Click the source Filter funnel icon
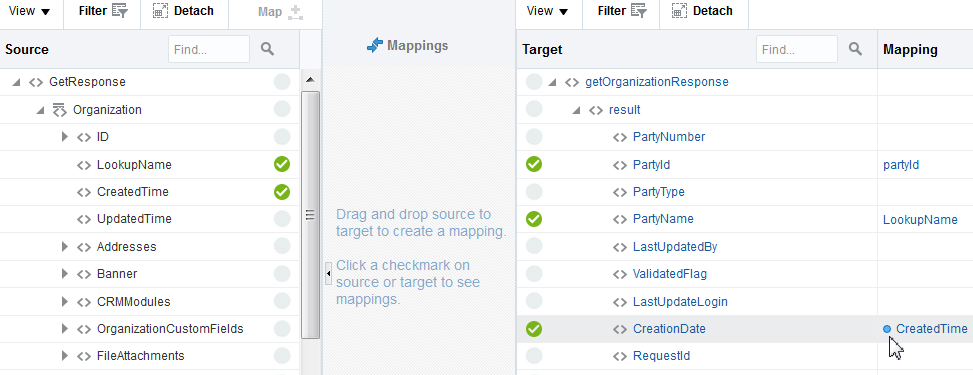The height and width of the screenshot is (375, 973). coord(120,11)
